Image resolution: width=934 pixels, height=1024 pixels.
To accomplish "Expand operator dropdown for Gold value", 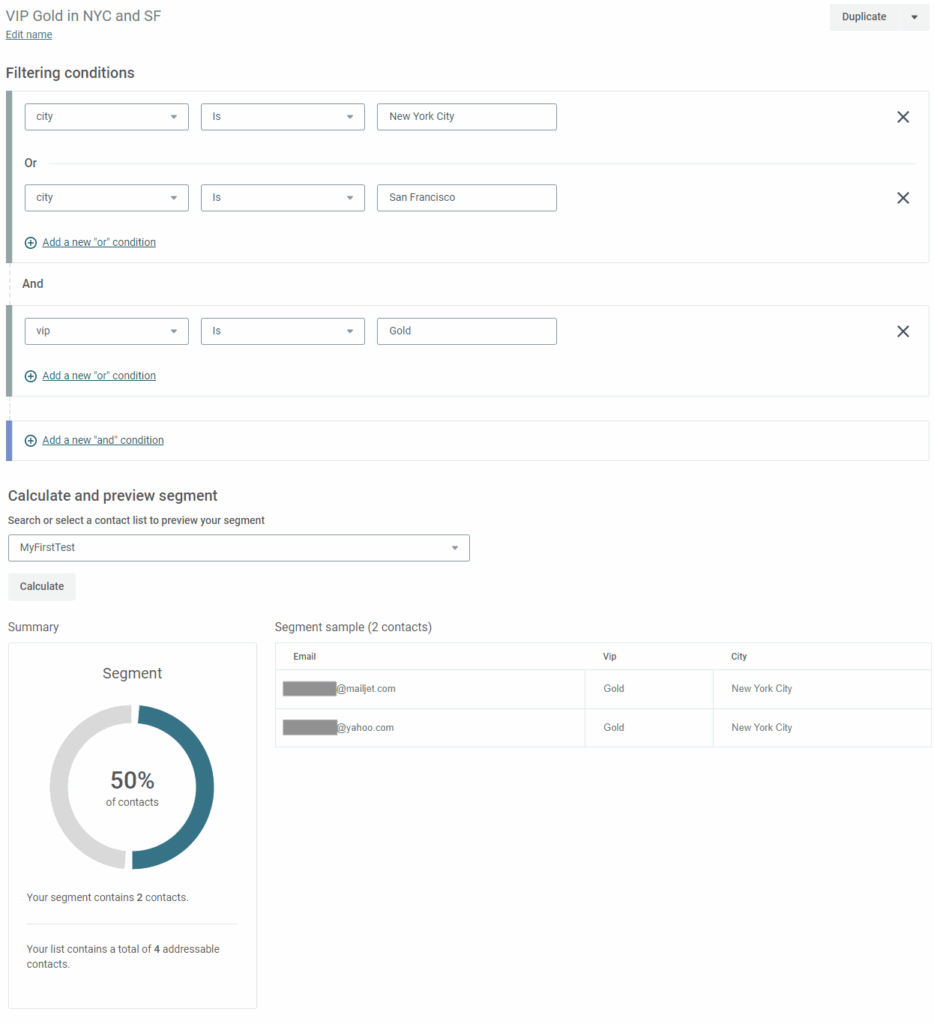I will point(283,331).
